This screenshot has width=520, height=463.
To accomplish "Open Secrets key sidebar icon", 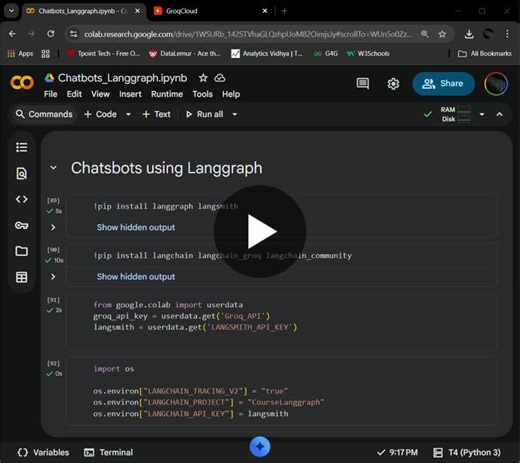I will click(22, 225).
